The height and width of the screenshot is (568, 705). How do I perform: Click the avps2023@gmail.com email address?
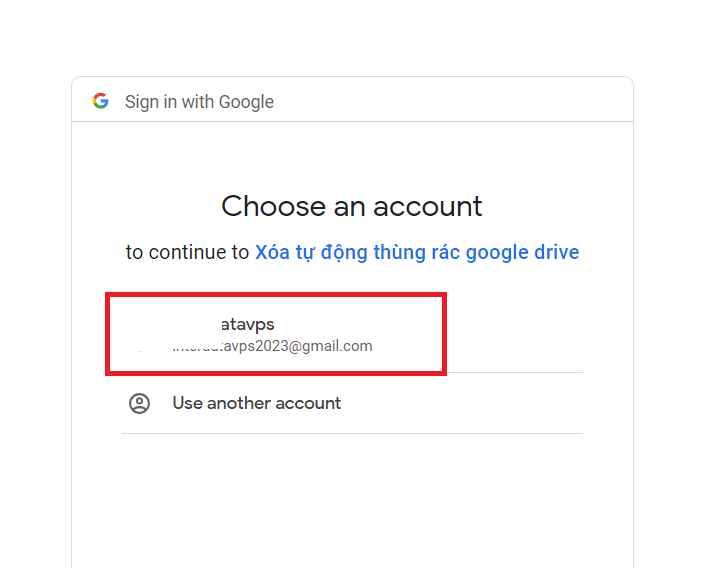[272, 346]
